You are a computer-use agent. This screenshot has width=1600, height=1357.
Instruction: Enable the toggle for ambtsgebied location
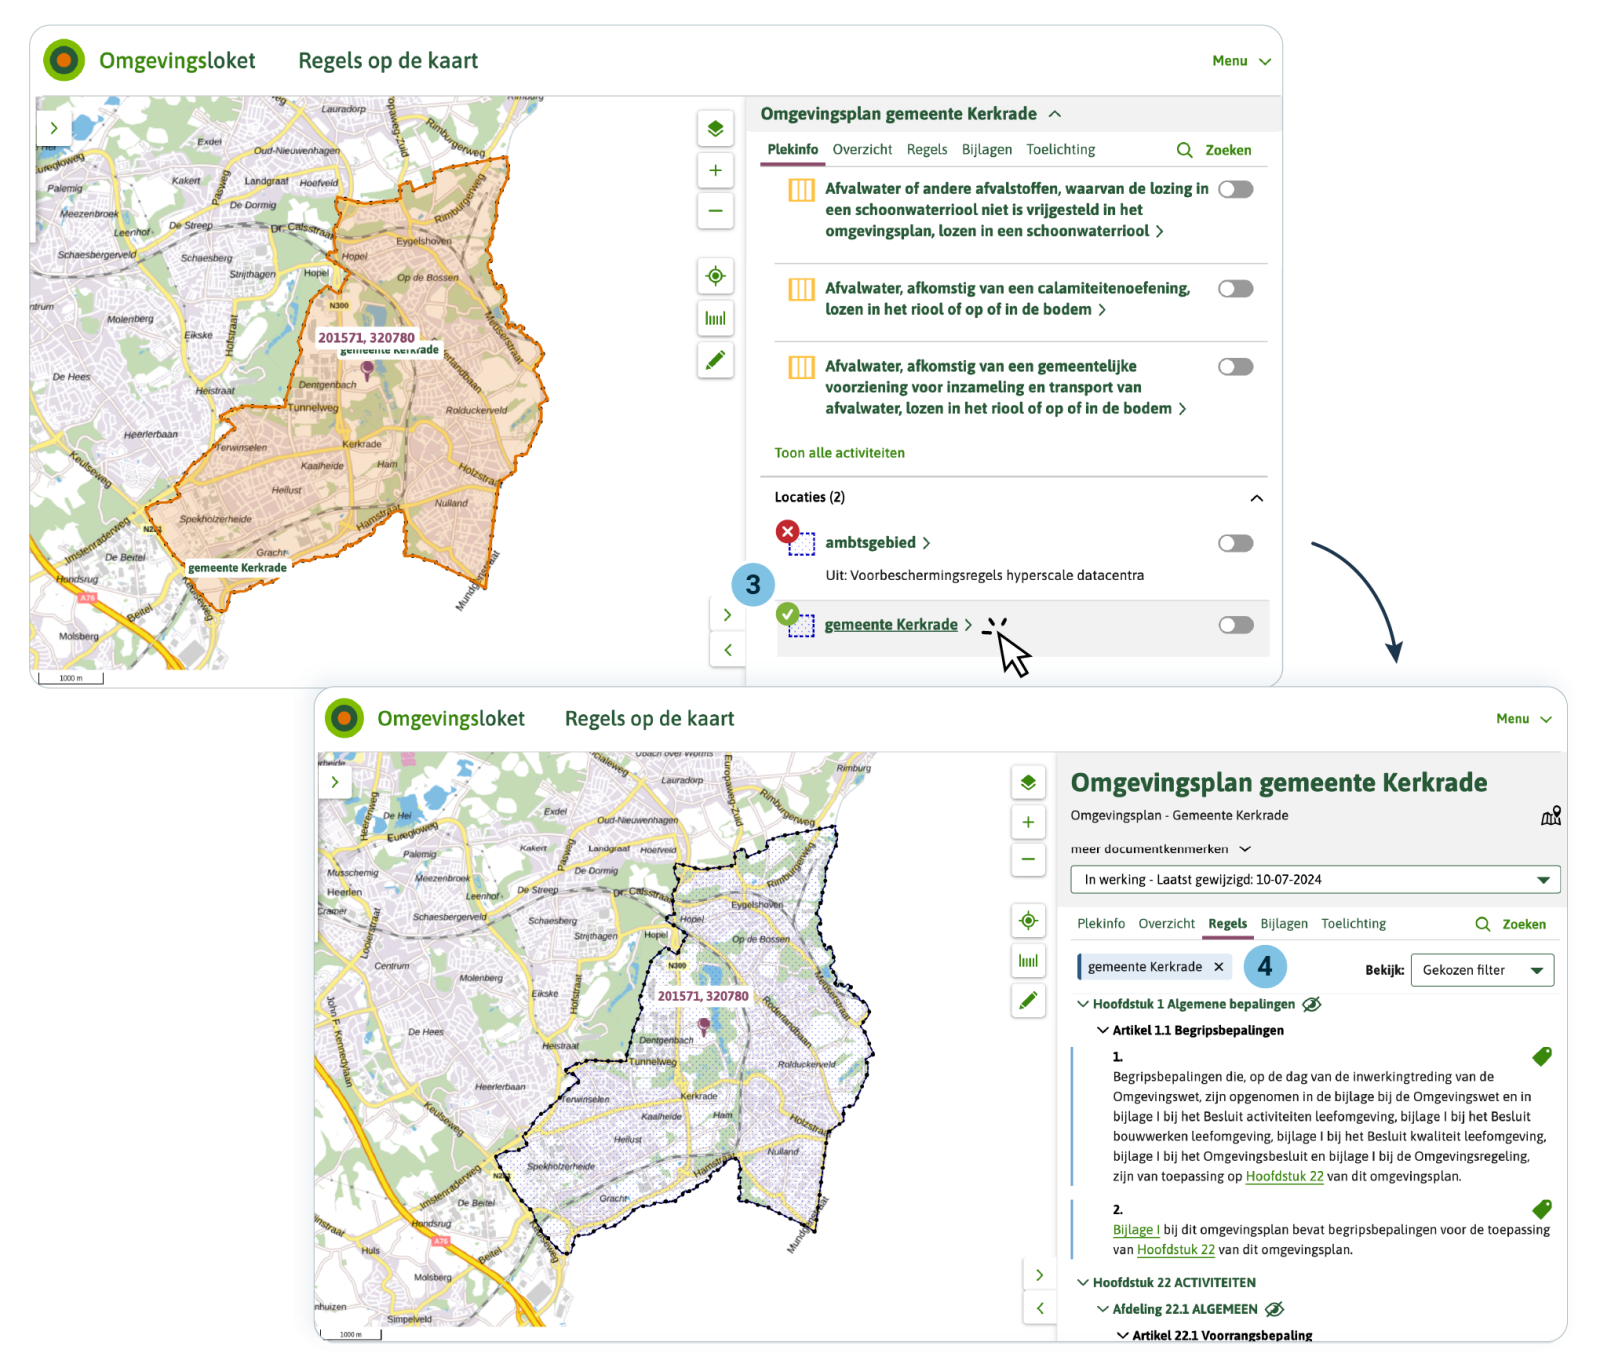click(1236, 542)
